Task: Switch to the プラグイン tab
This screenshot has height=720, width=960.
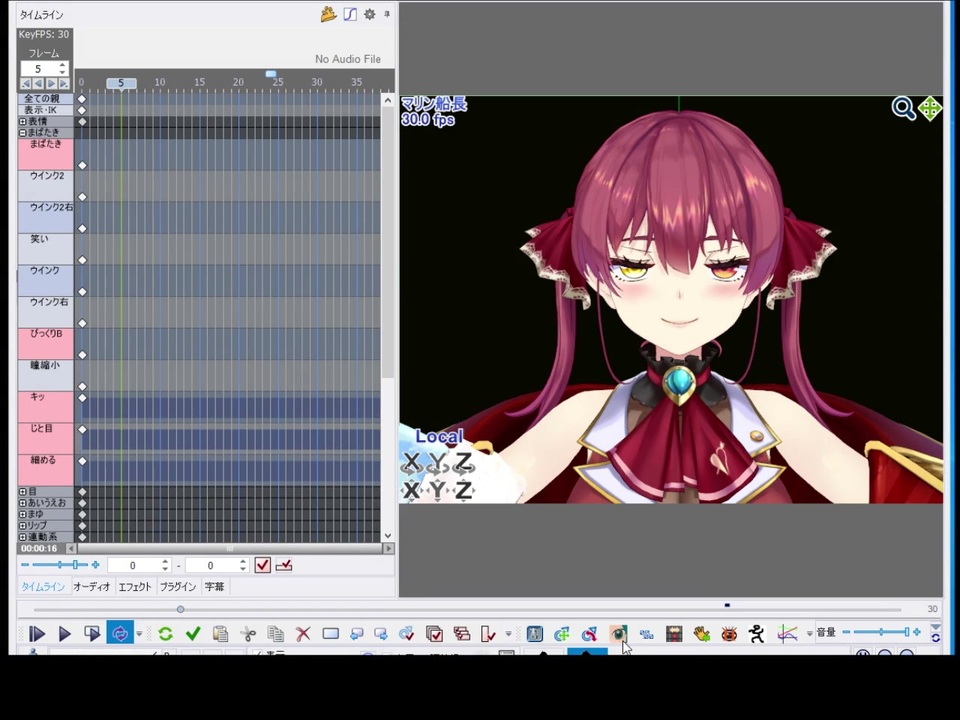Action: click(x=178, y=587)
